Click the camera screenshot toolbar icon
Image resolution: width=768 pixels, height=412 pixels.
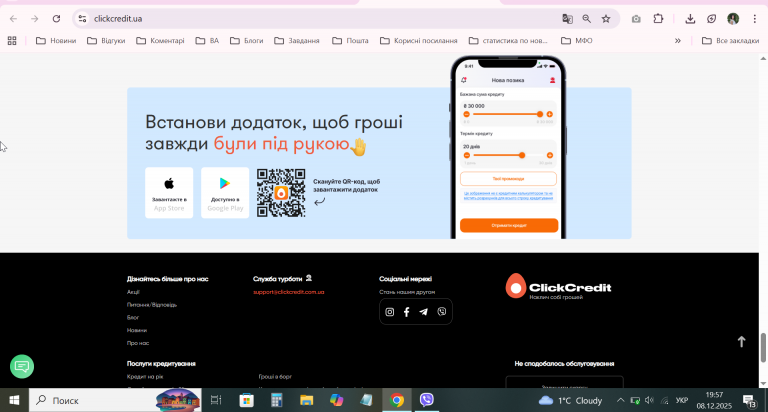636,19
